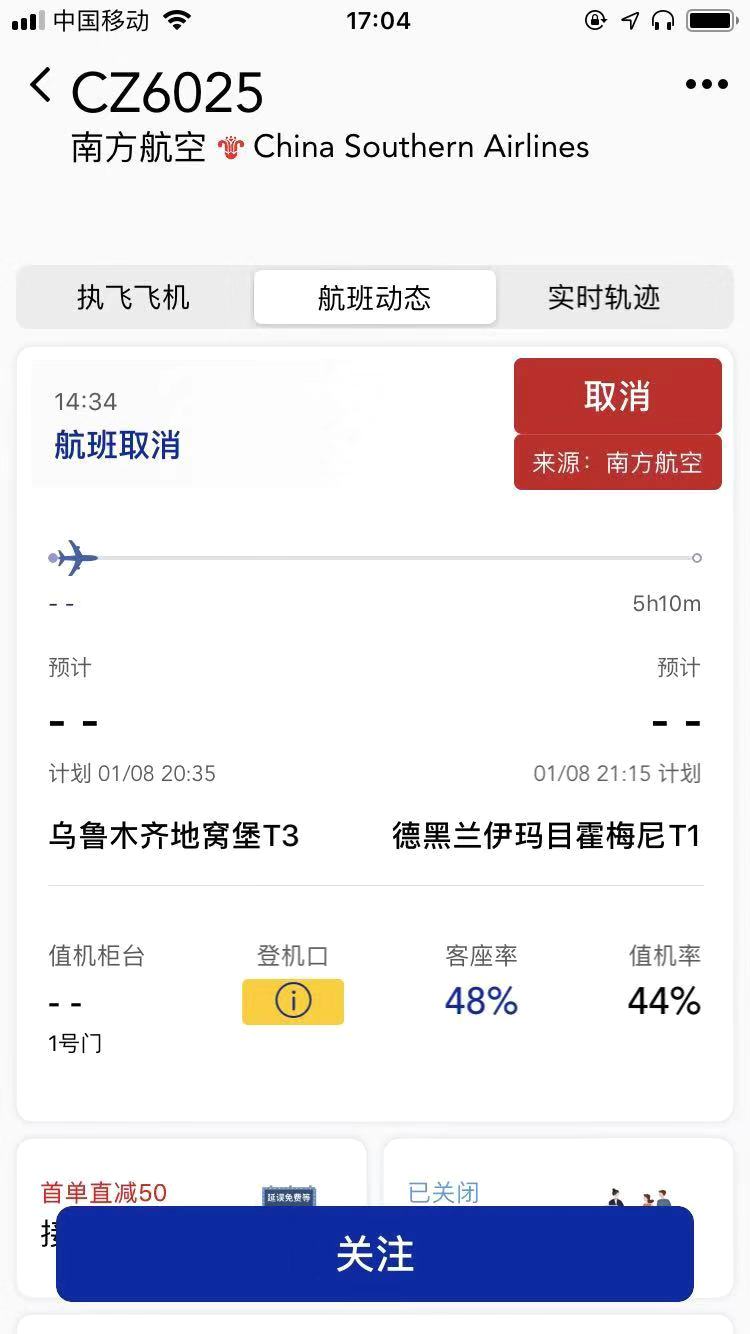This screenshot has width=750, height=1334.
Task: Switch to 执飞飞机 tab
Action: coord(133,297)
